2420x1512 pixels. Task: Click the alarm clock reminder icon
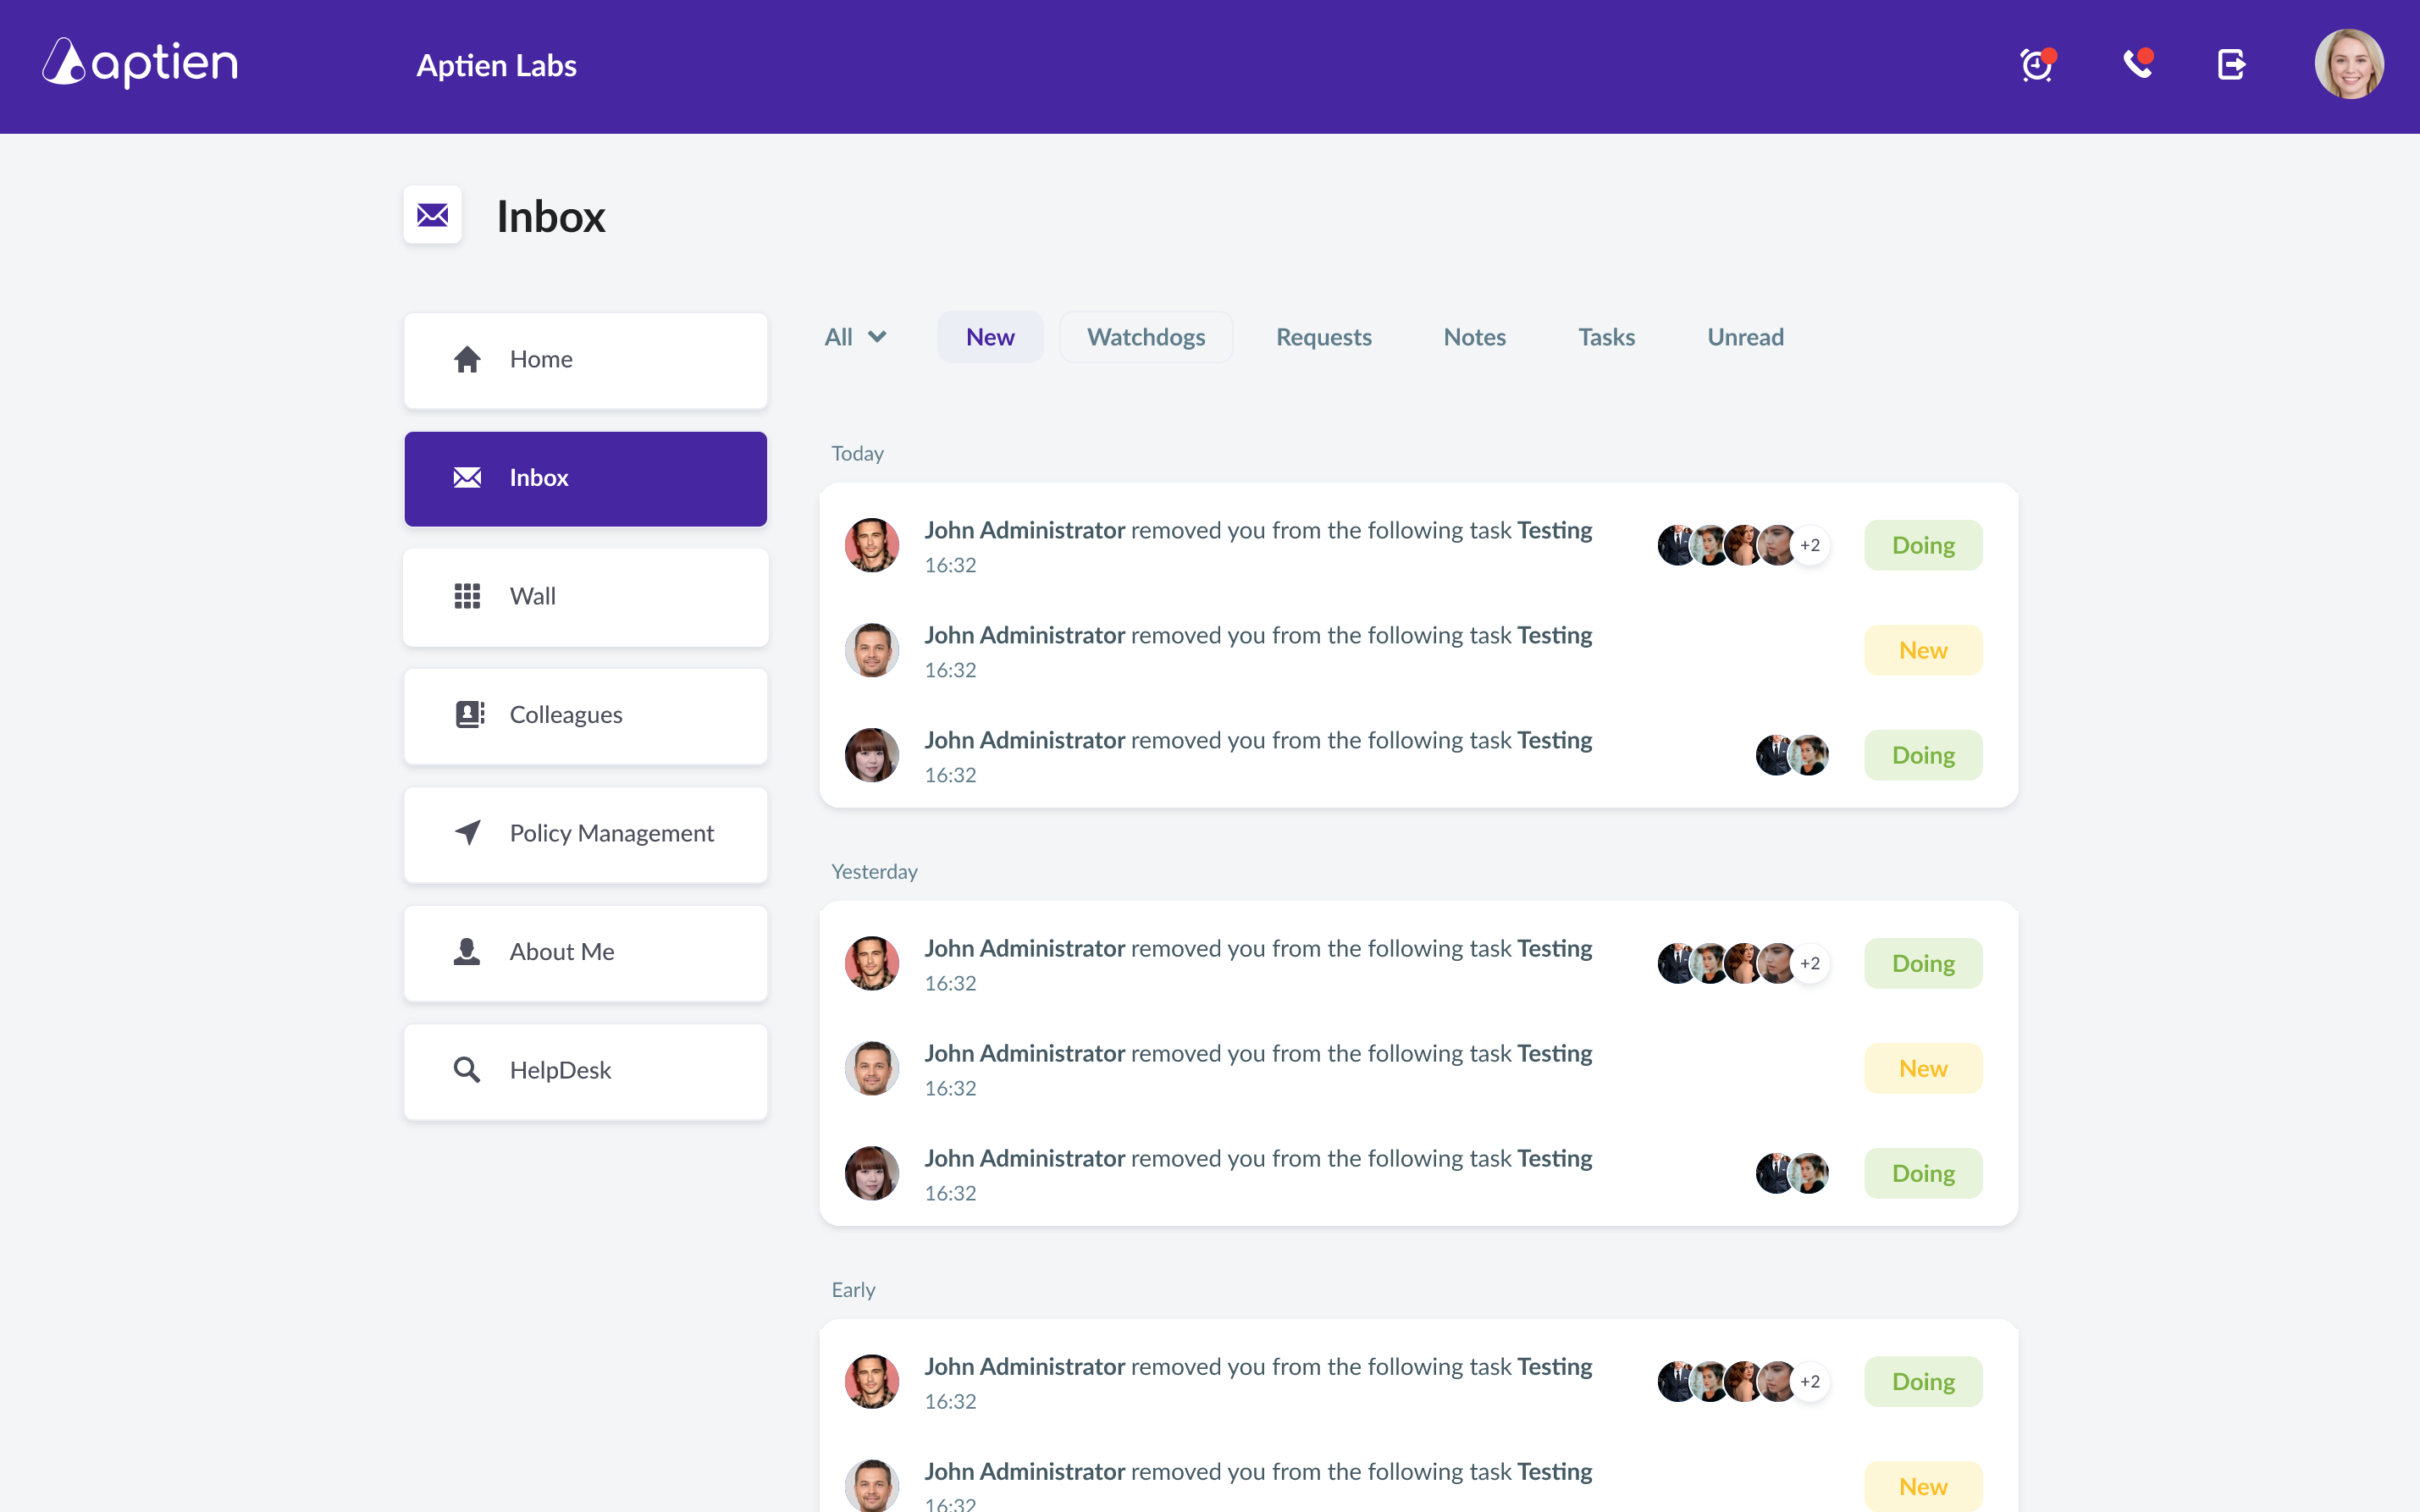(x=2036, y=66)
